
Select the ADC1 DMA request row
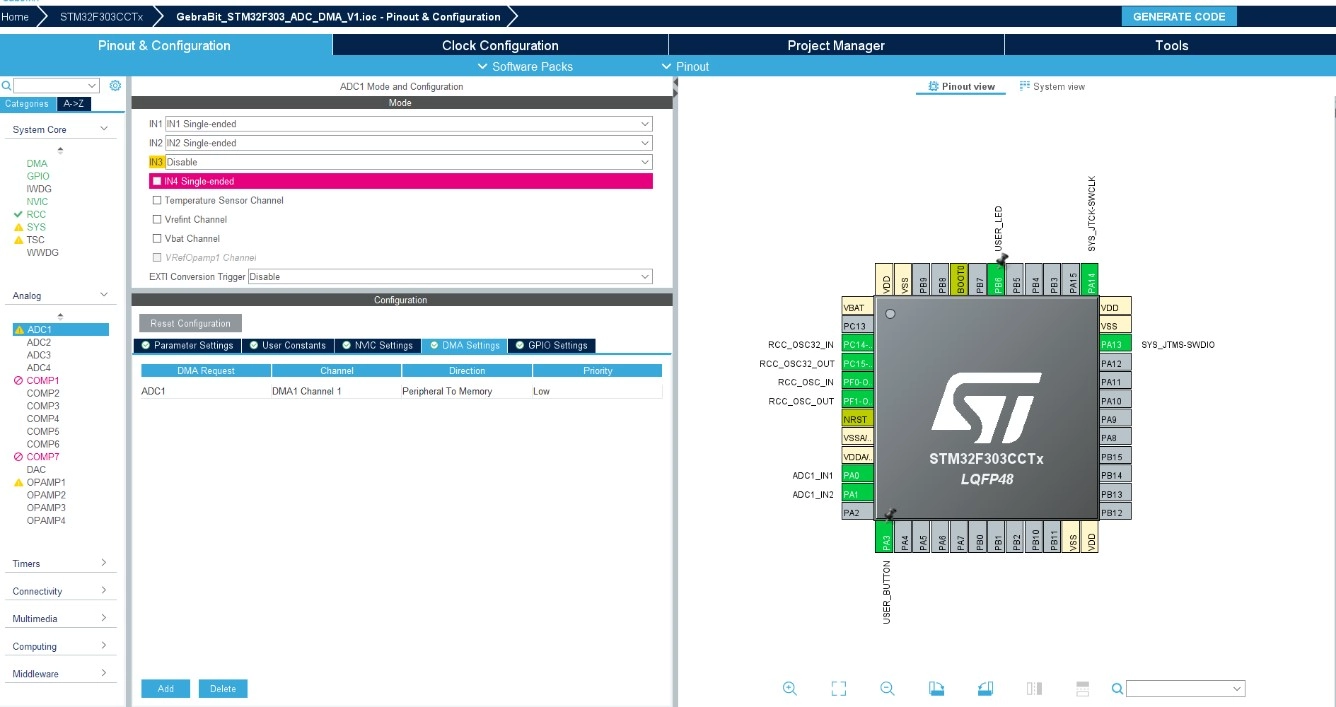click(x=401, y=391)
